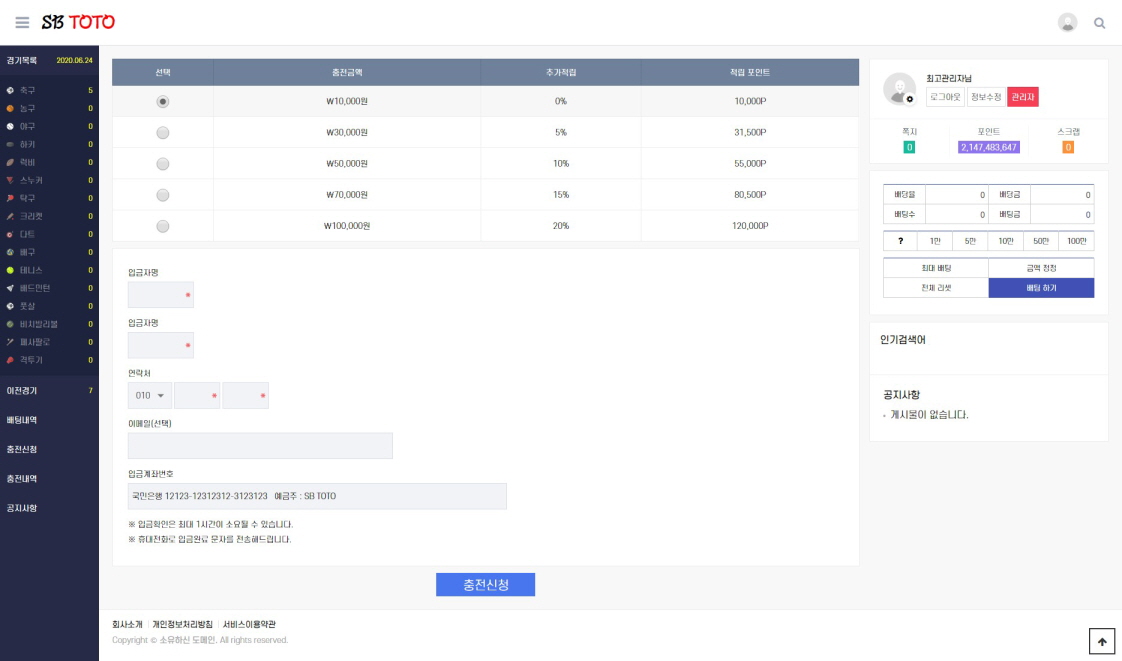Click the 테니스 tennis ball icon
The height and width of the screenshot is (661, 1122).
pyautogui.click(x=10, y=270)
